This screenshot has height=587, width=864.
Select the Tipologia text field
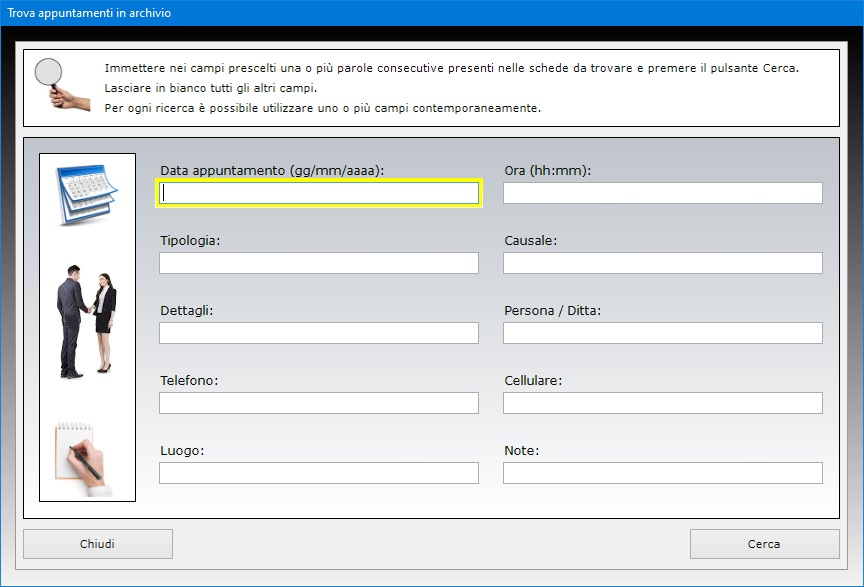coord(319,263)
